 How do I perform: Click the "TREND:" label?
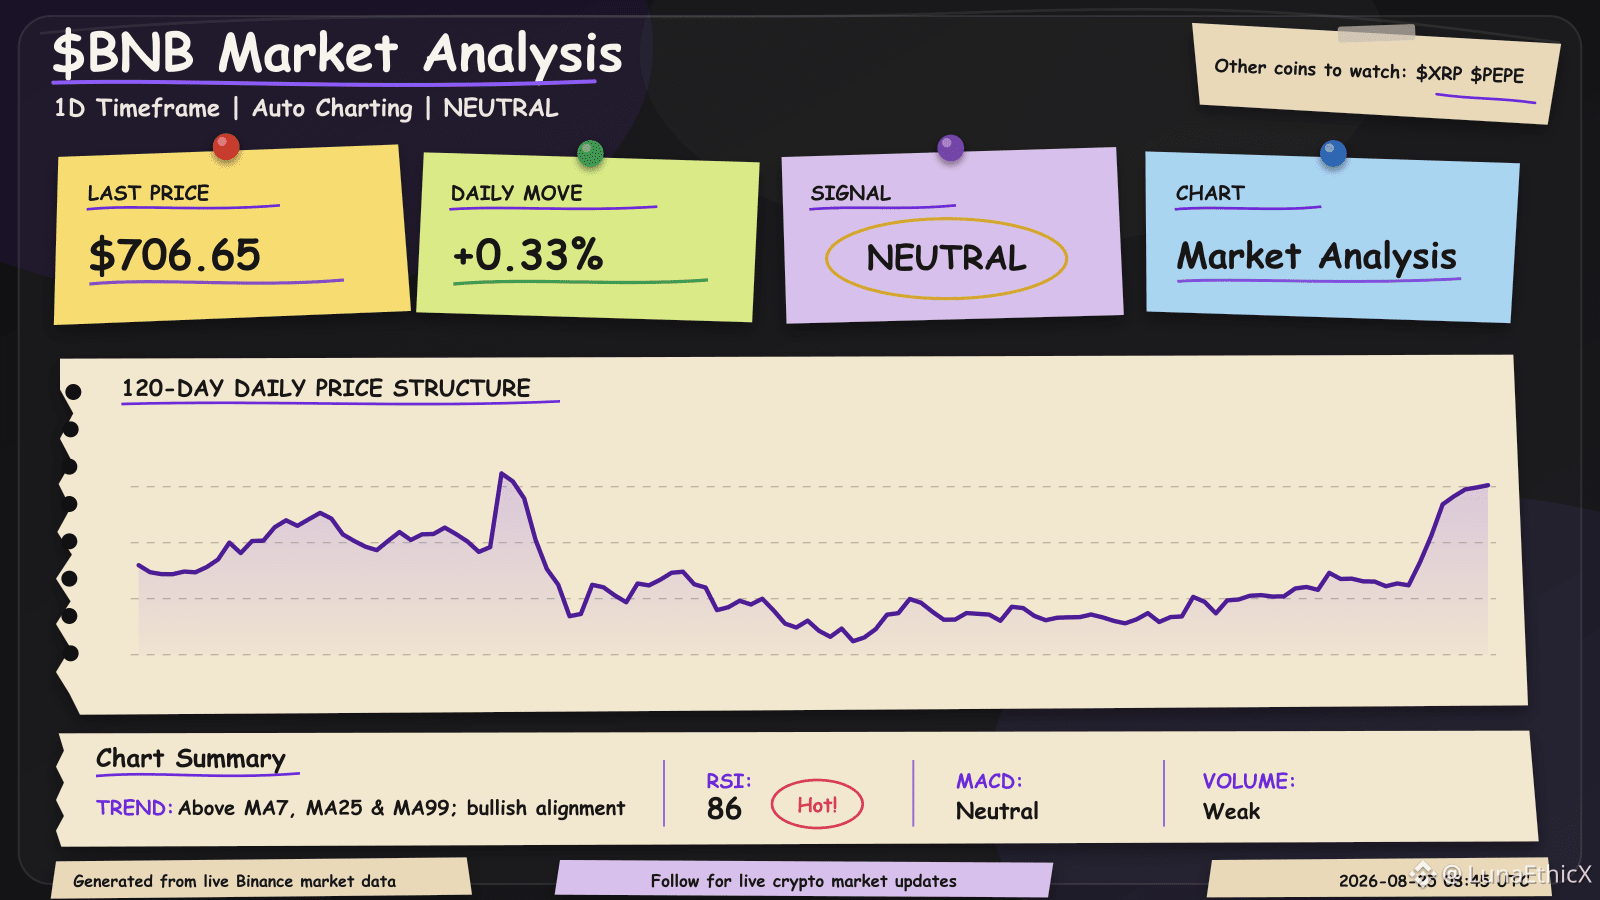point(134,808)
